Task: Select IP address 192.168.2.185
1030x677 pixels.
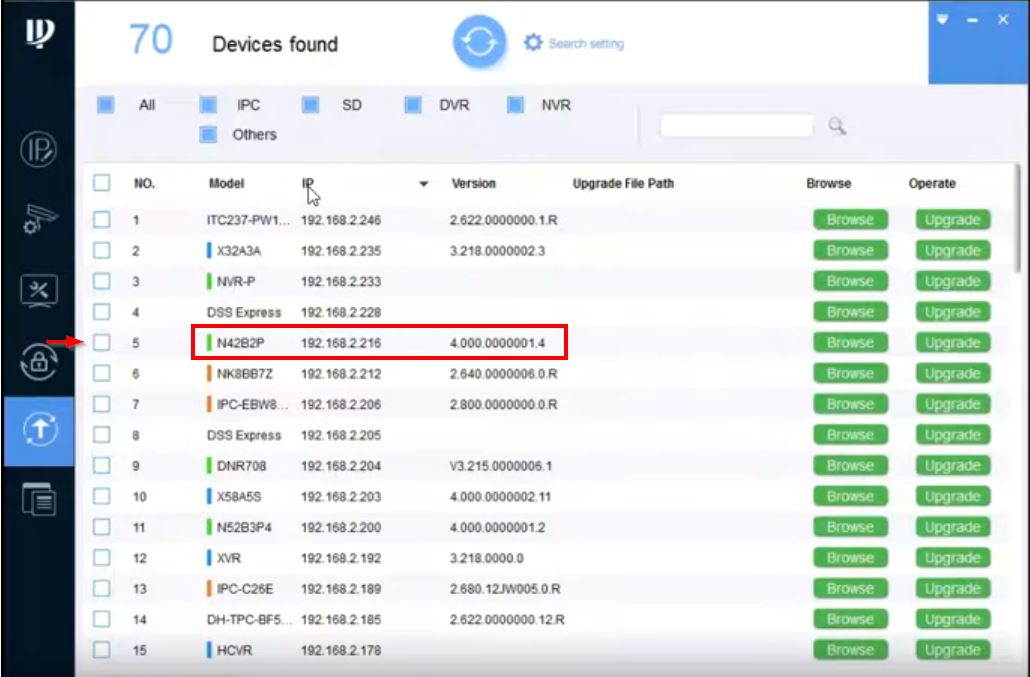Action: 341,620
